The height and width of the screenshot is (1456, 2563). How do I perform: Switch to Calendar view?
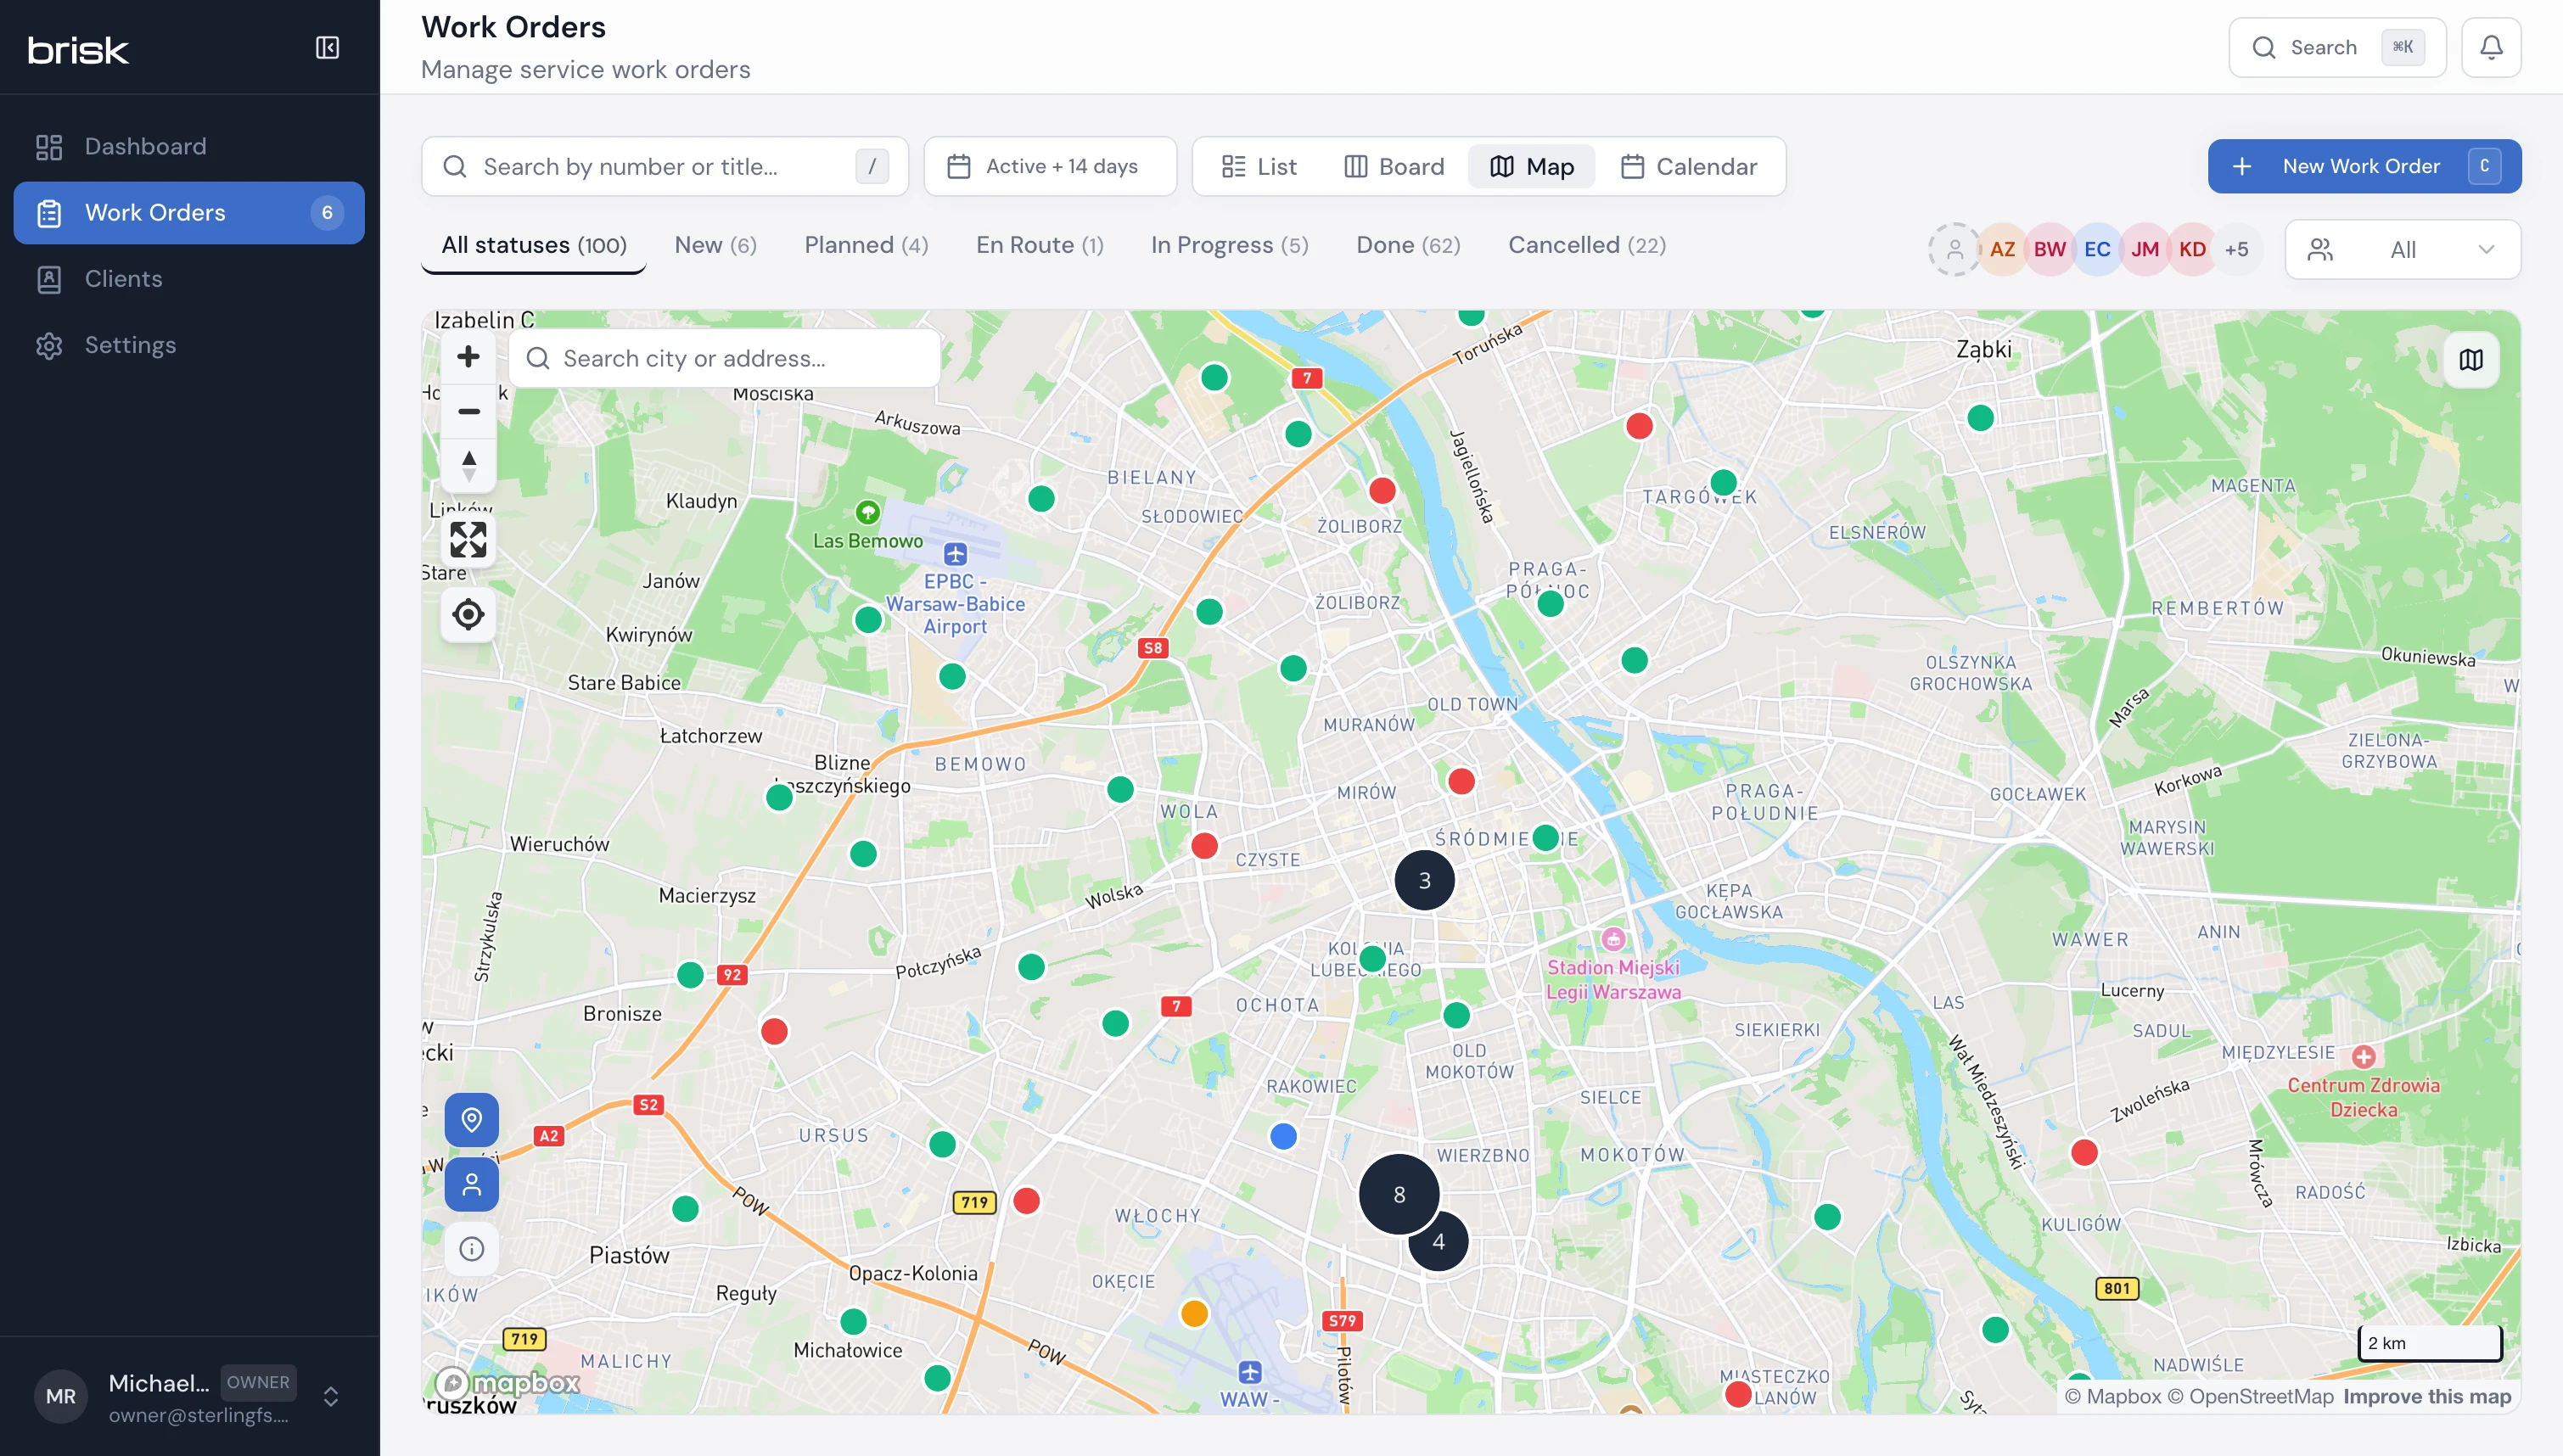tap(1689, 167)
